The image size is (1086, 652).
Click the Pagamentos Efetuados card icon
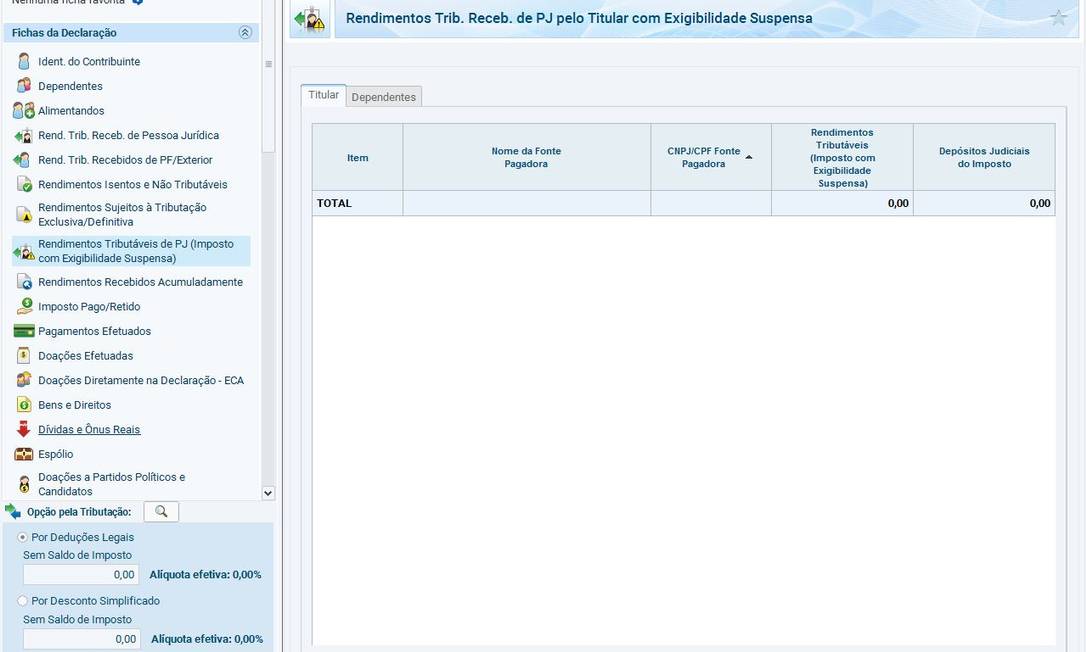coord(24,331)
